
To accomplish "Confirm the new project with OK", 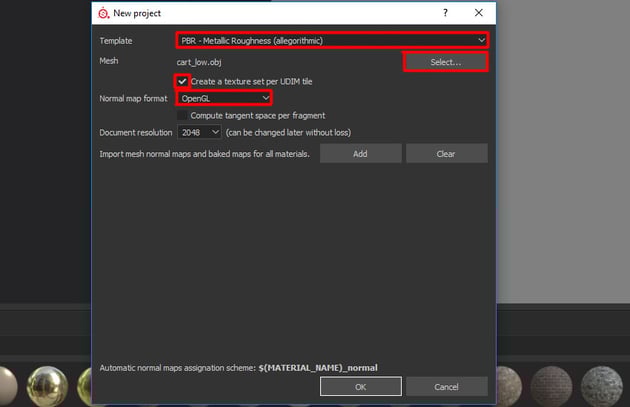I will 360,387.
